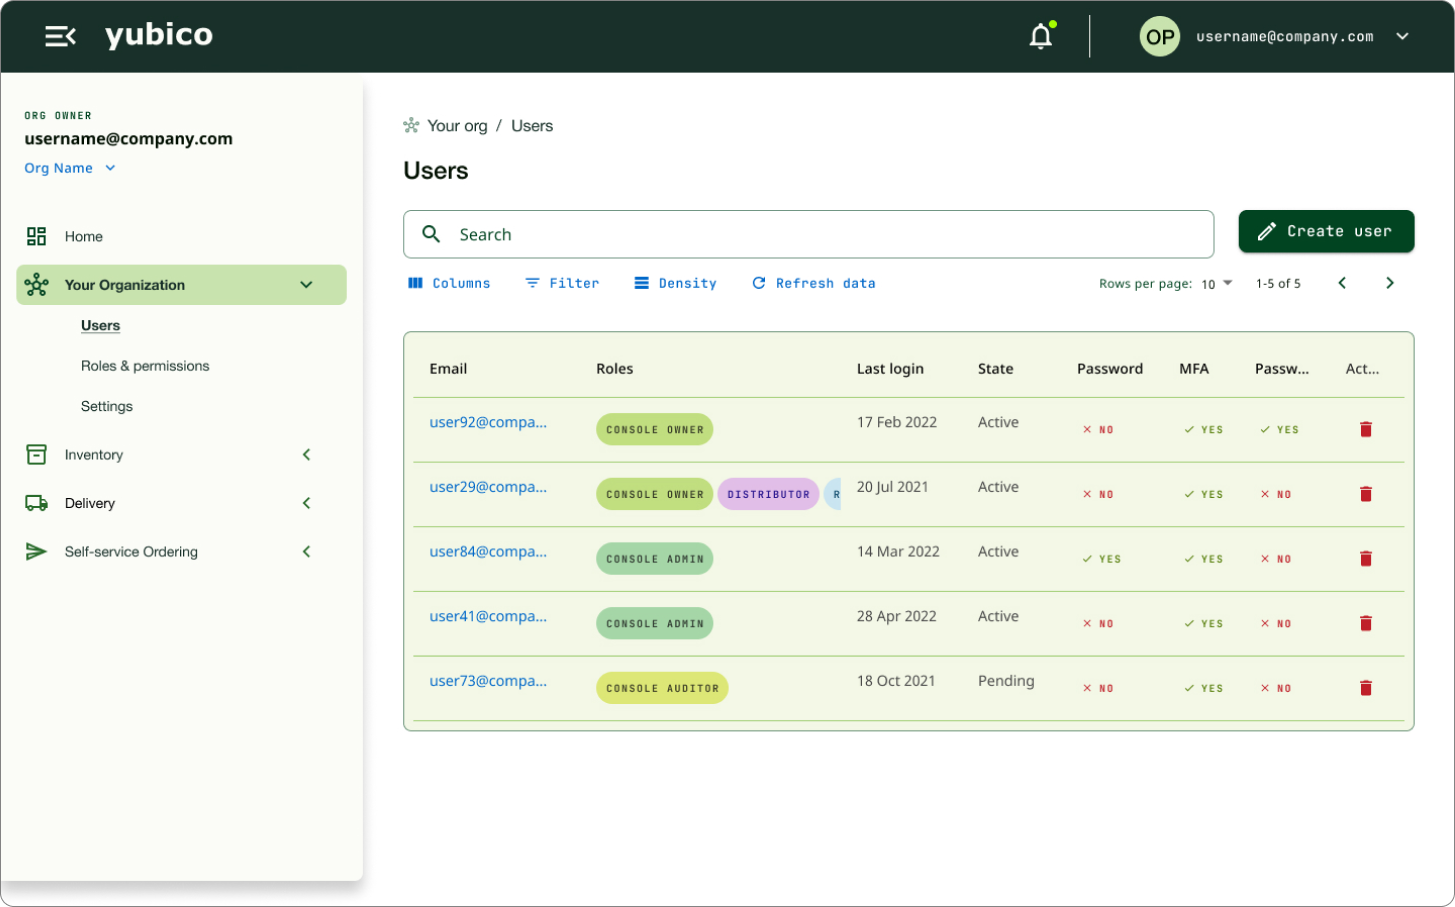This screenshot has height=907, width=1455.
Task: Click the OP profile avatar
Action: coord(1159,37)
